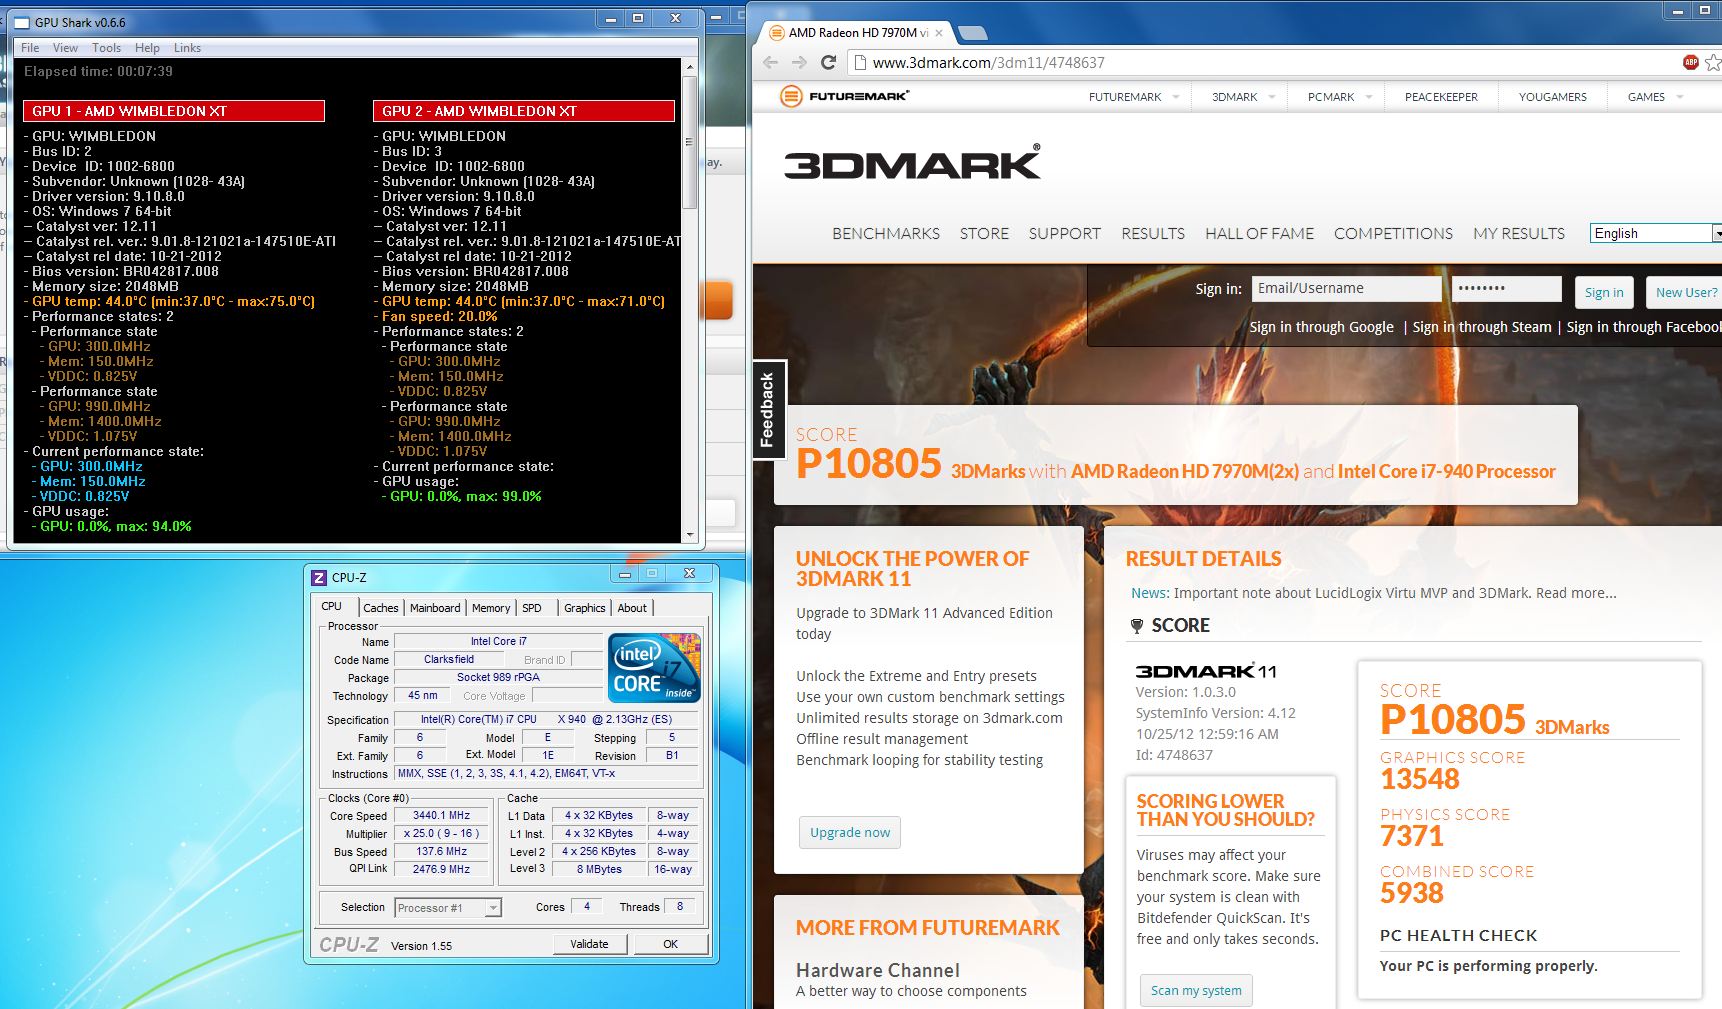Click Scan my system button
The height and width of the screenshot is (1009, 1722).
point(1196,990)
